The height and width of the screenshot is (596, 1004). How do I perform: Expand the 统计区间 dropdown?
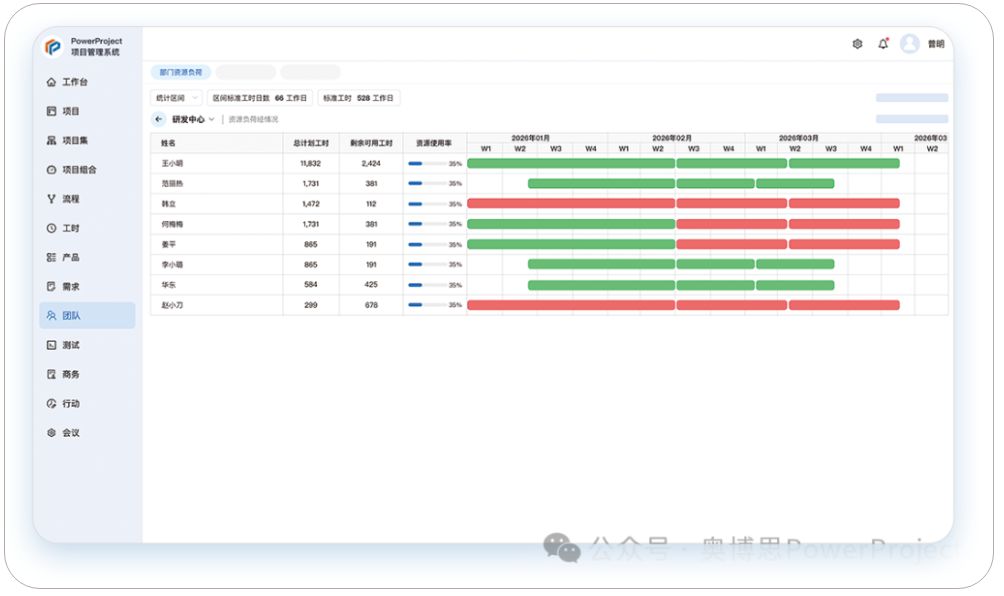coord(176,98)
